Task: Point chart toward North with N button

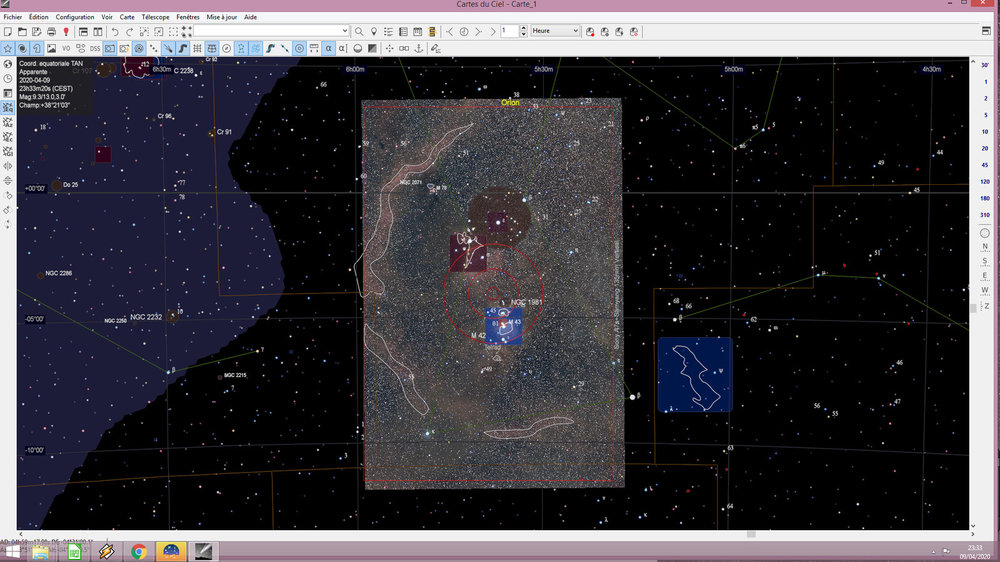Action: [x=985, y=246]
